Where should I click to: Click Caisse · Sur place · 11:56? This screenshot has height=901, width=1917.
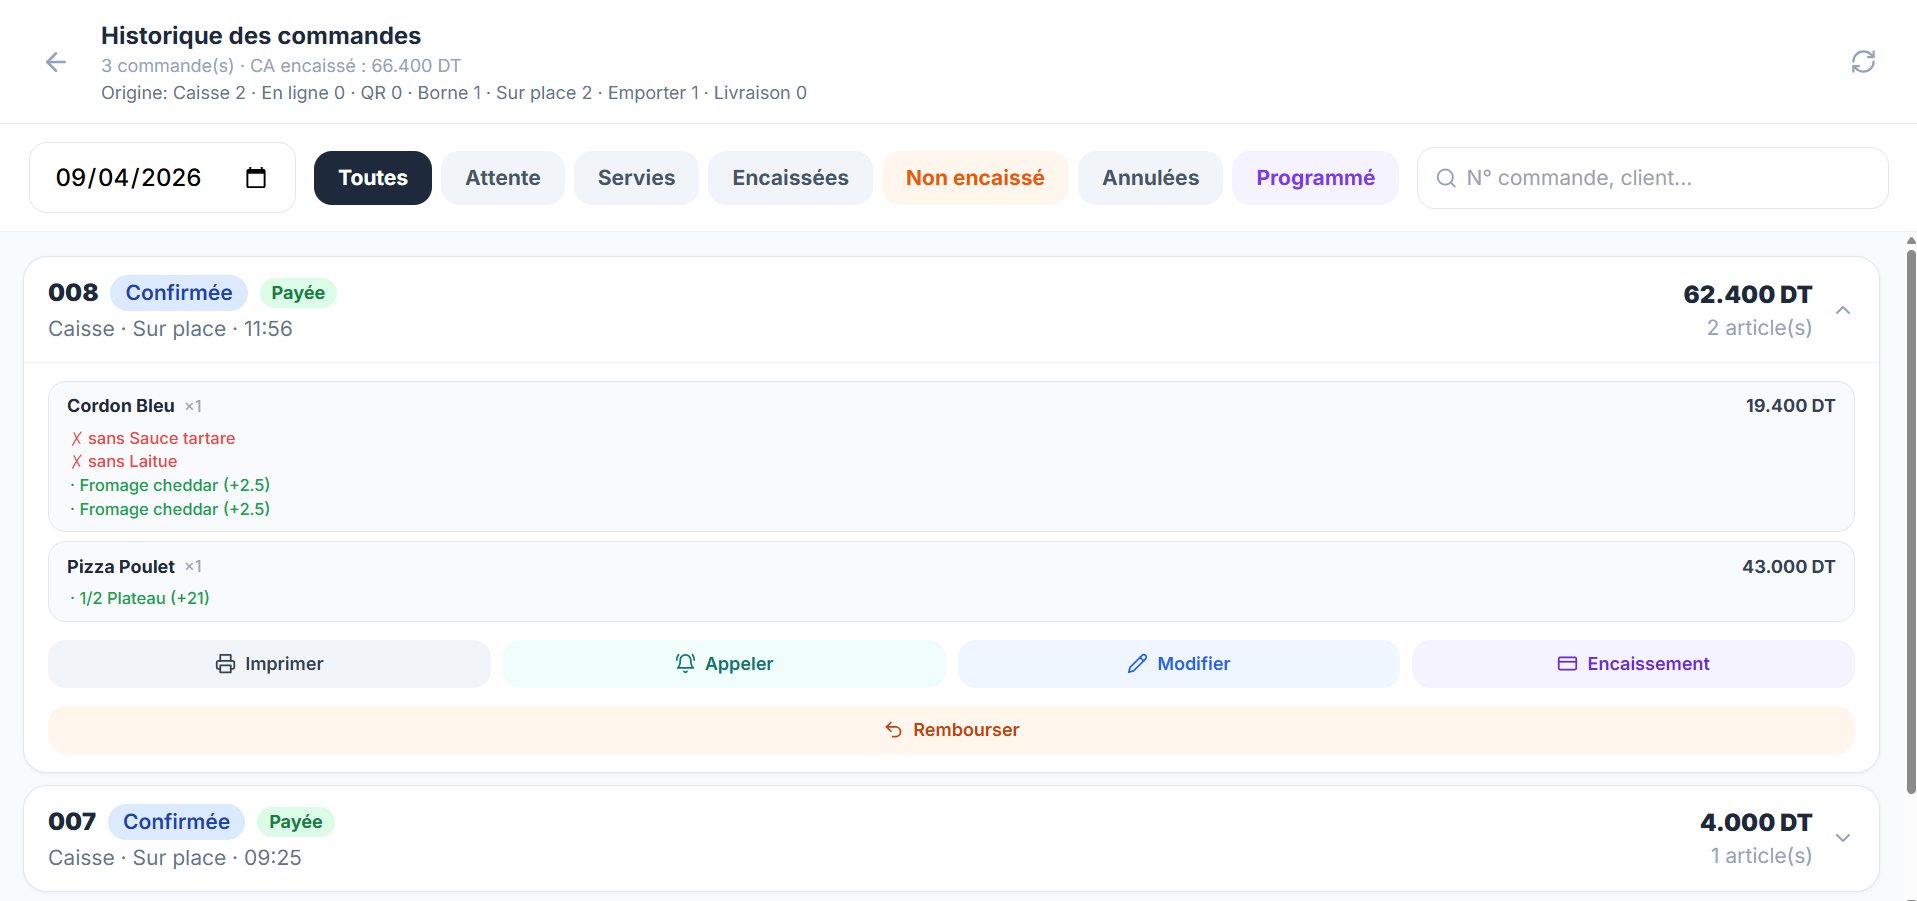170,329
